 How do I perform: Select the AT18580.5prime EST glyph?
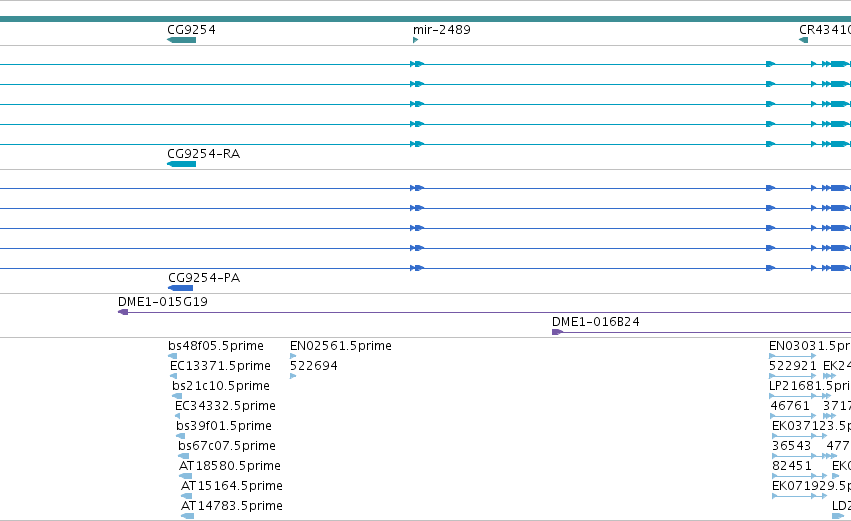tap(186, 476)
